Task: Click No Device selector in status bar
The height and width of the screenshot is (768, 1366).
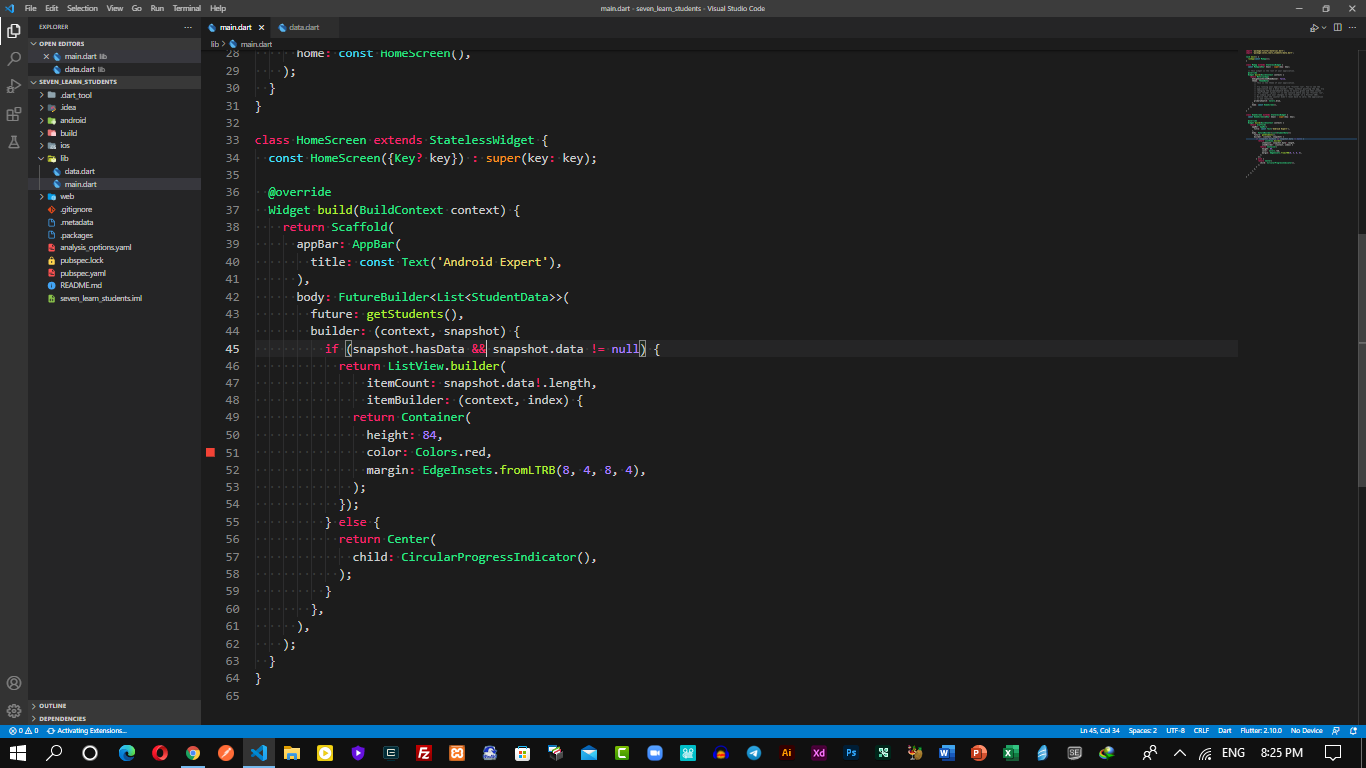Action: pos(1306,731)
